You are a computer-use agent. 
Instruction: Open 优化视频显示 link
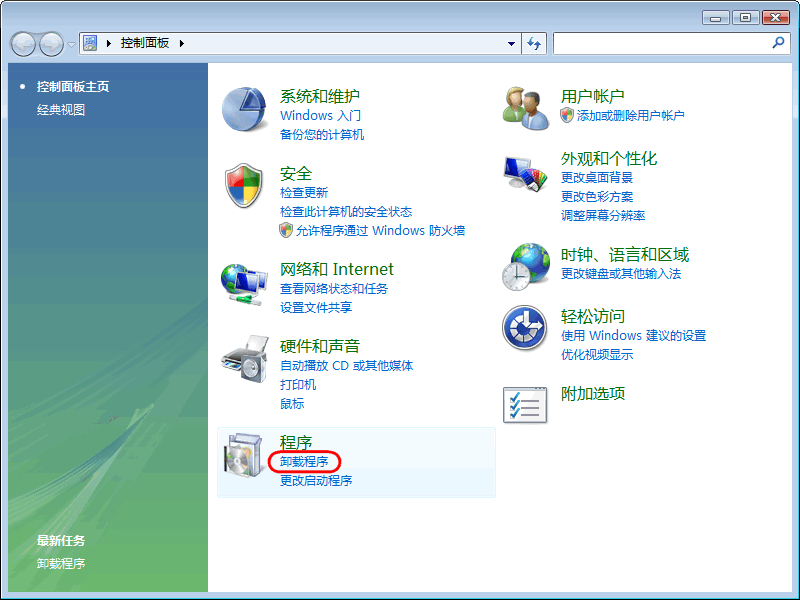tap(597, 354)
